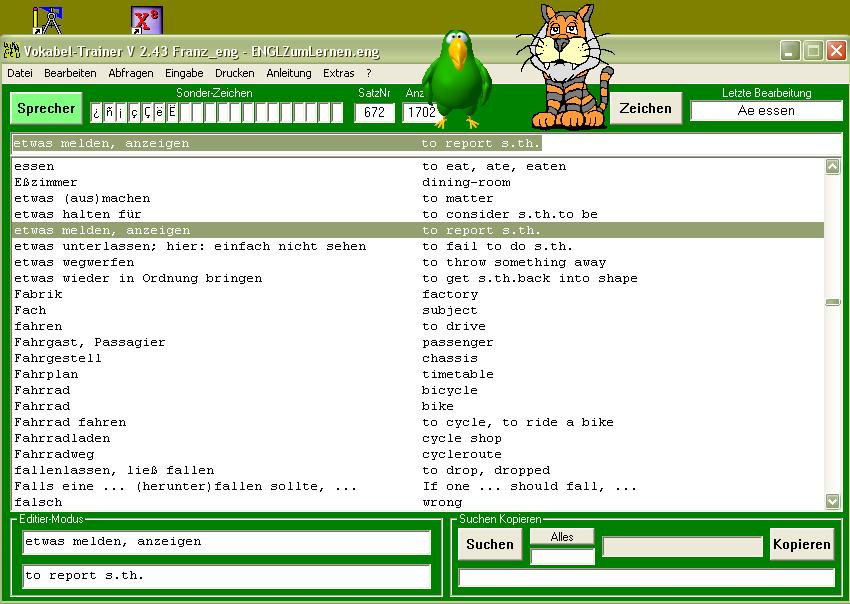This screenshot has width=850, height=604.
Task: Click the Kopieren button
Action: click(801, 545)
